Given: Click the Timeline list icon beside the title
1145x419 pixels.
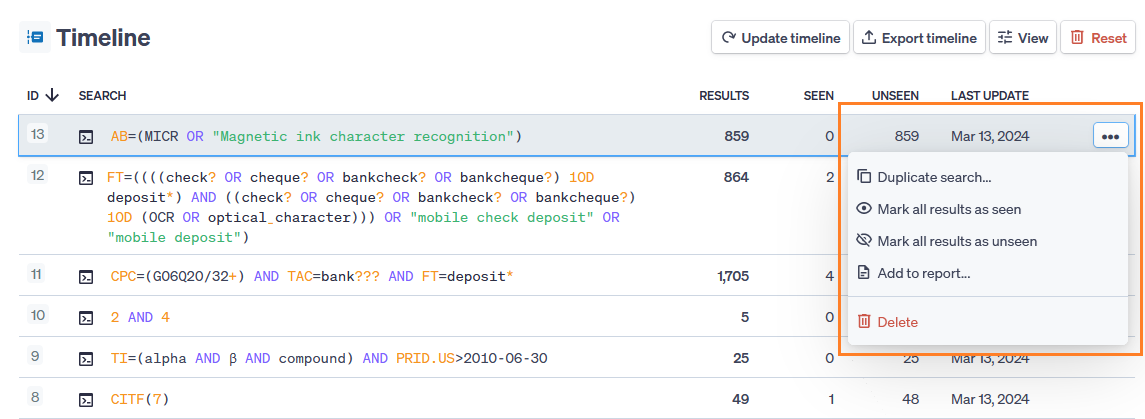Looking at the screenshot, I should point(34,38).
